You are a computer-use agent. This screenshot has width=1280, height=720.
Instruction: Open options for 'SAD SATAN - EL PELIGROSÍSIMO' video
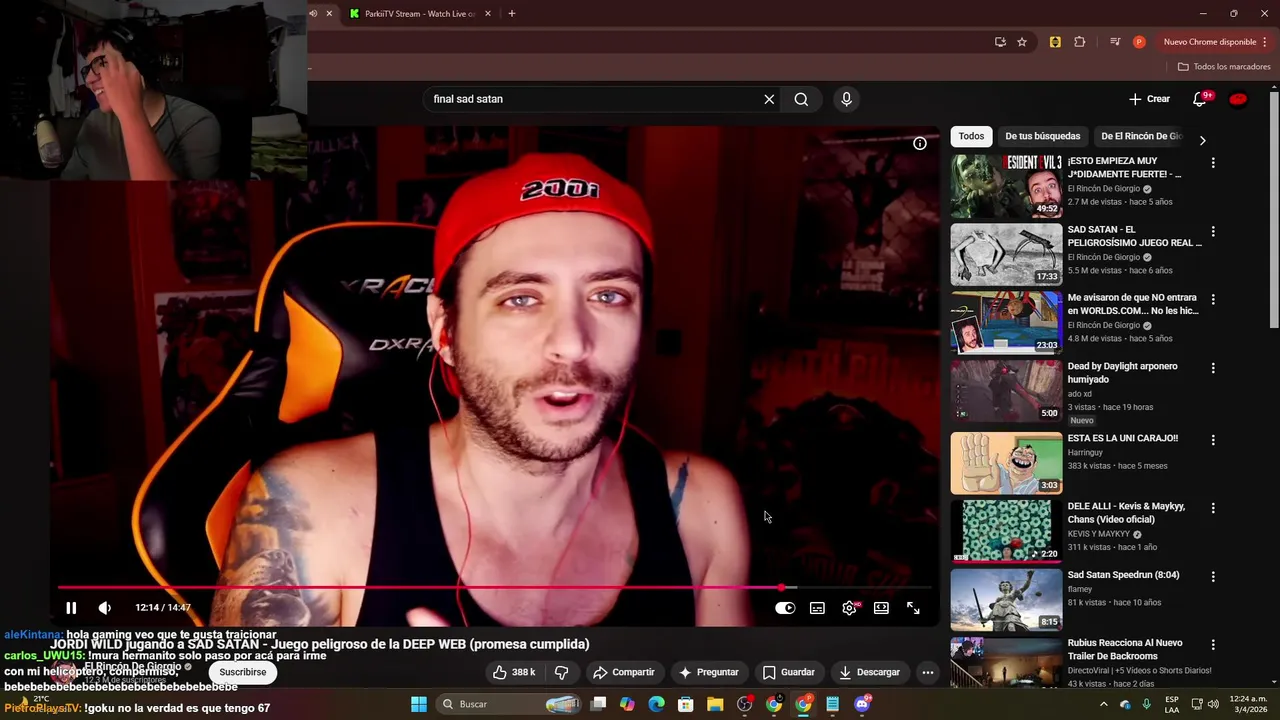coord(1213,231)
